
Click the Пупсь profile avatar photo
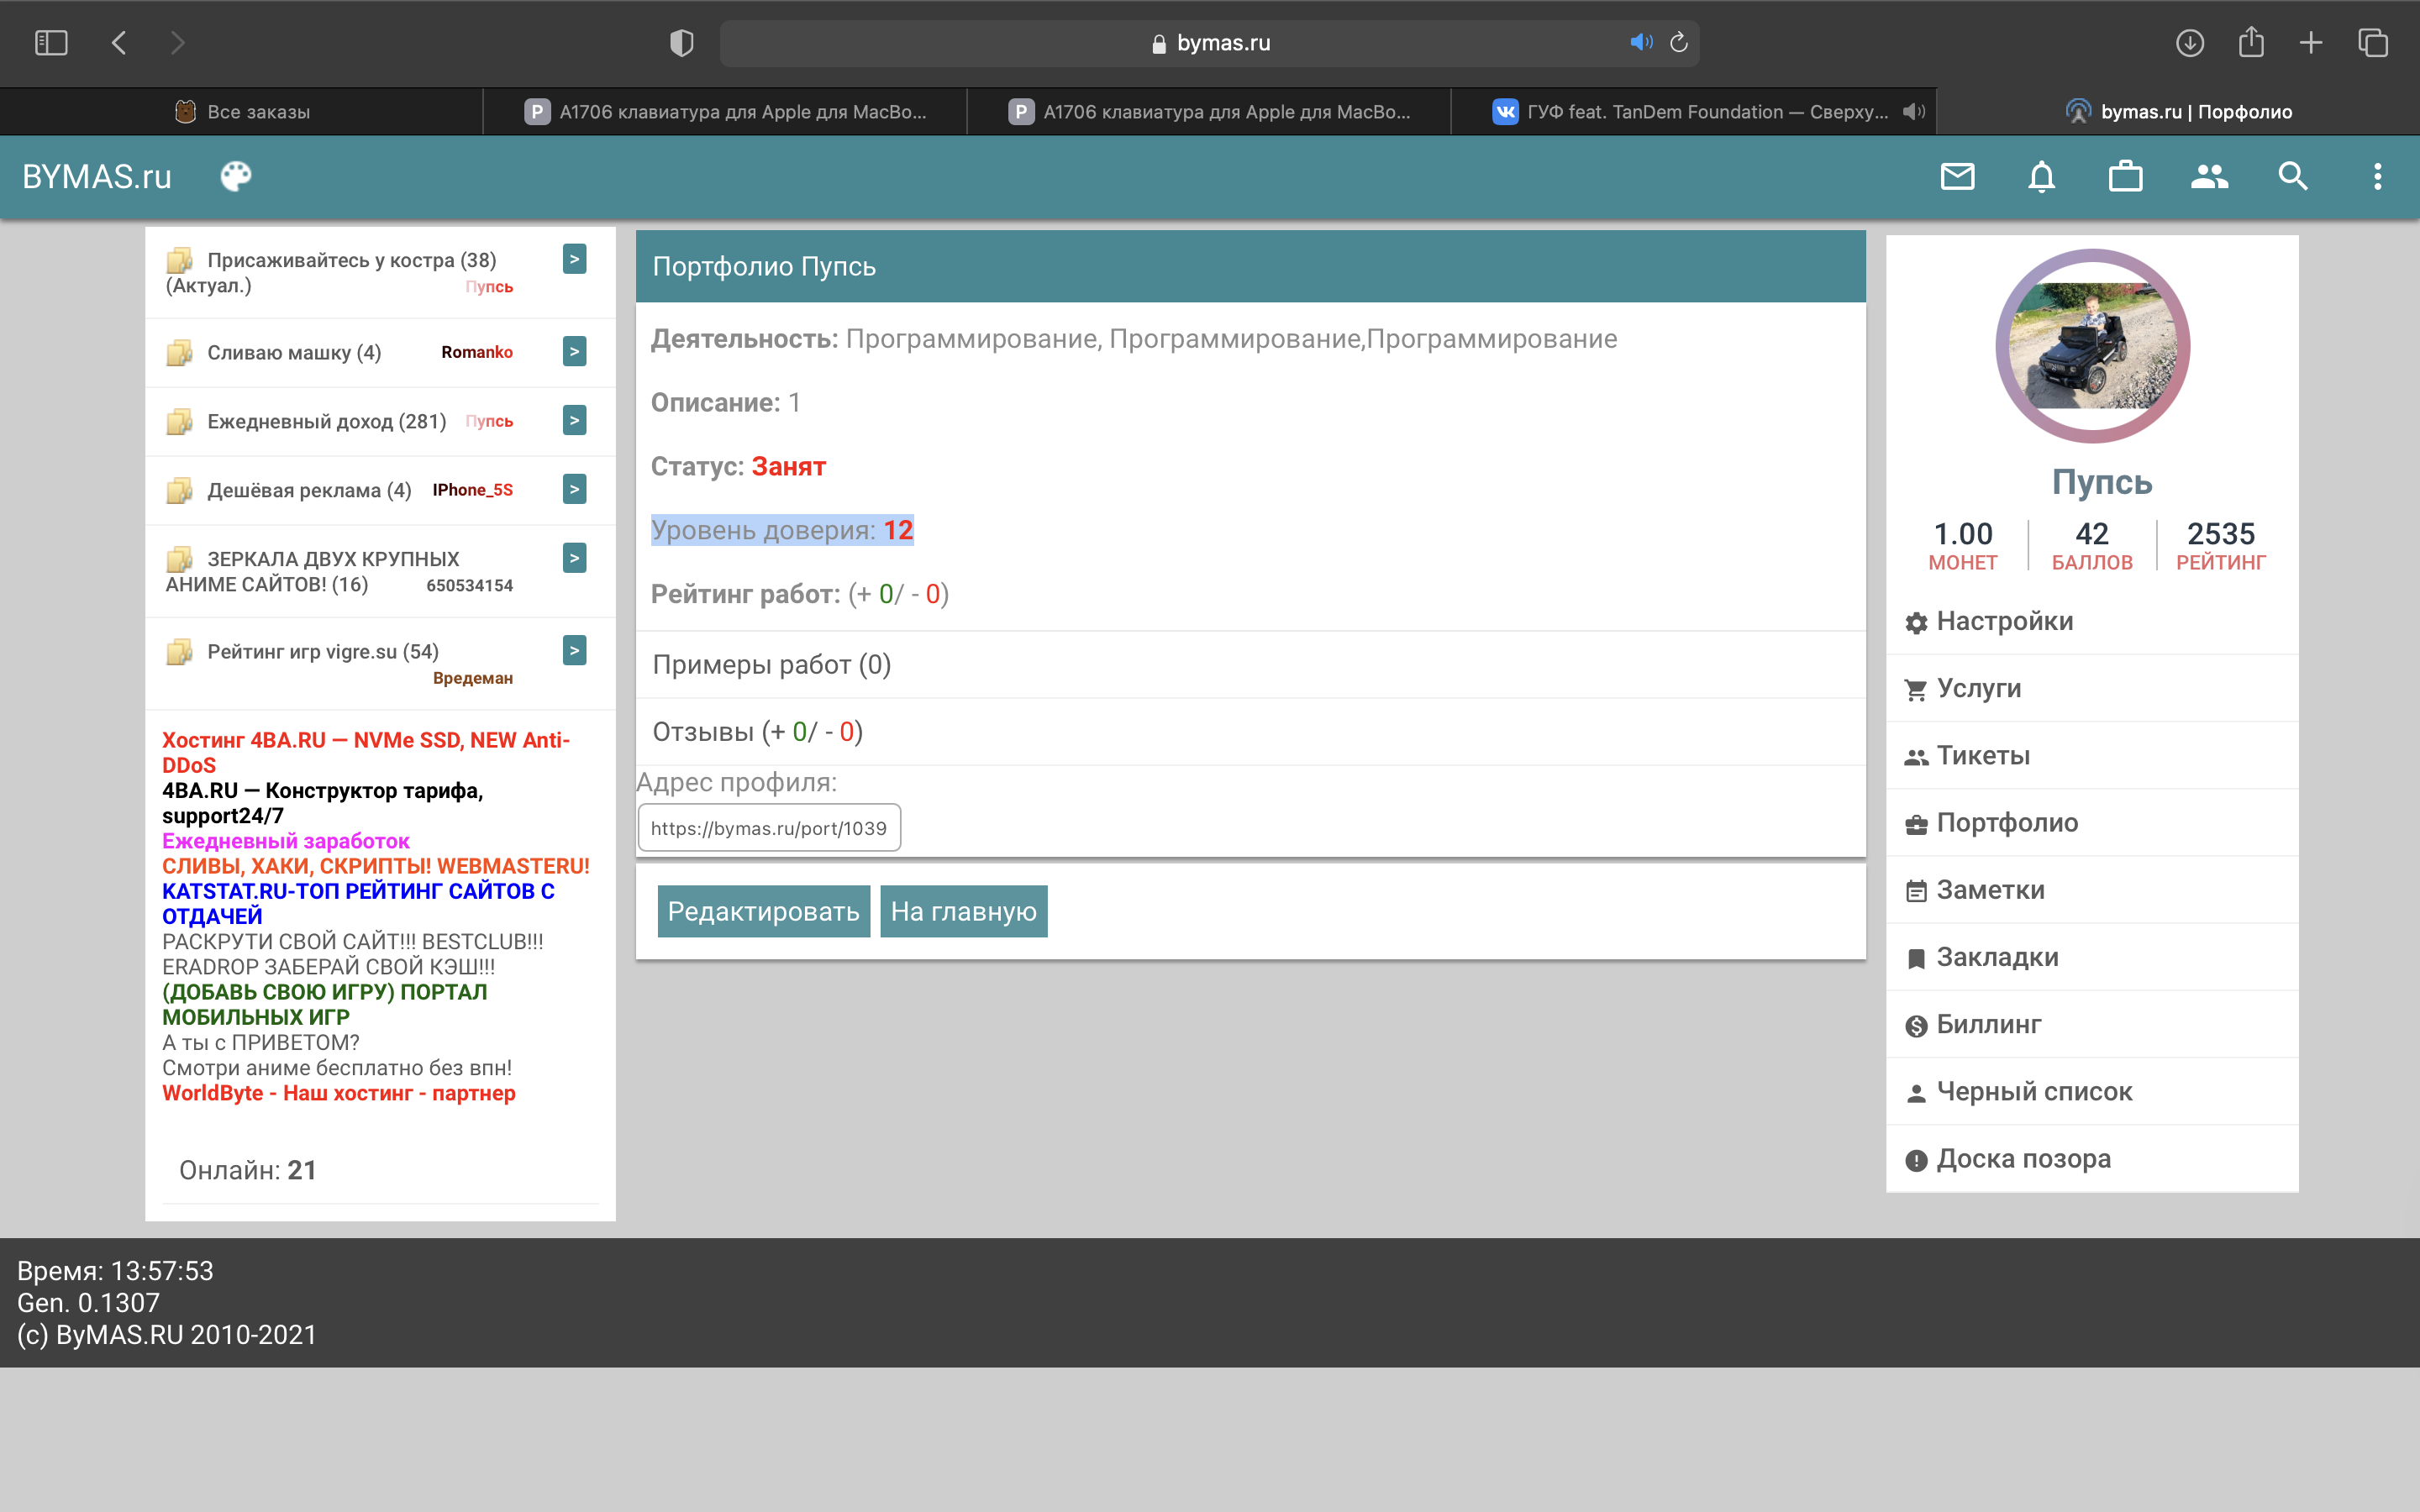click(2092, 346)
